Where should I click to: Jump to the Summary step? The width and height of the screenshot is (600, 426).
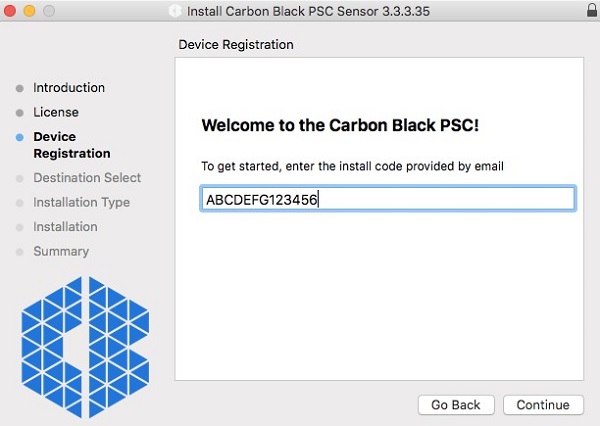click(61, 251)
